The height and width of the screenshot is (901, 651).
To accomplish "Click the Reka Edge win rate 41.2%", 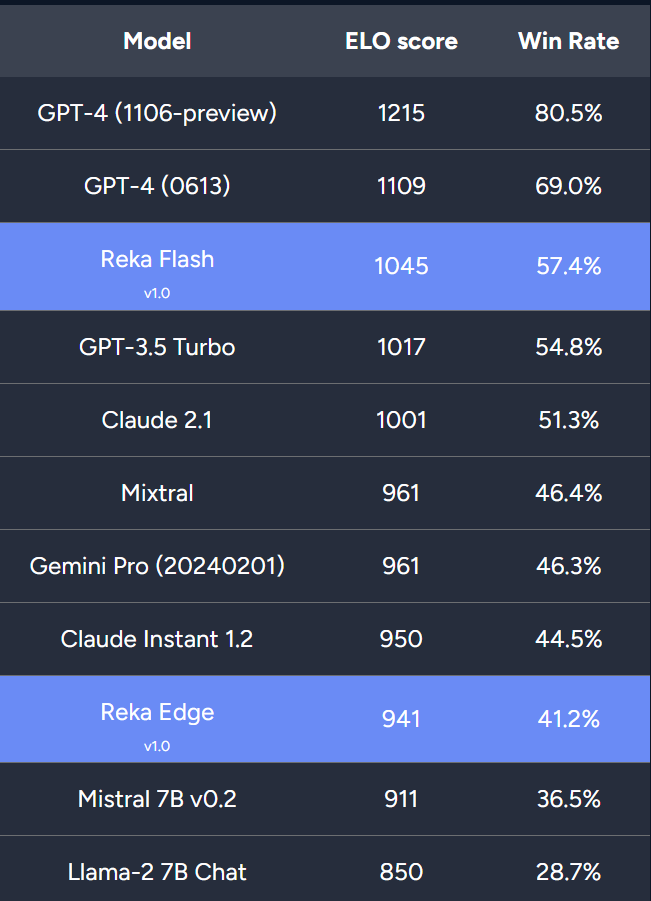I will 567,719.
